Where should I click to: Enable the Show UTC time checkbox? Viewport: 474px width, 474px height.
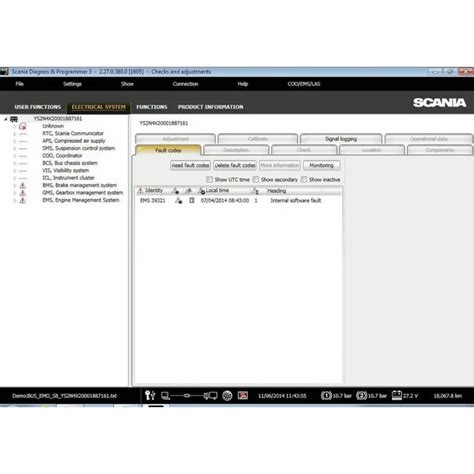(209, 179)
